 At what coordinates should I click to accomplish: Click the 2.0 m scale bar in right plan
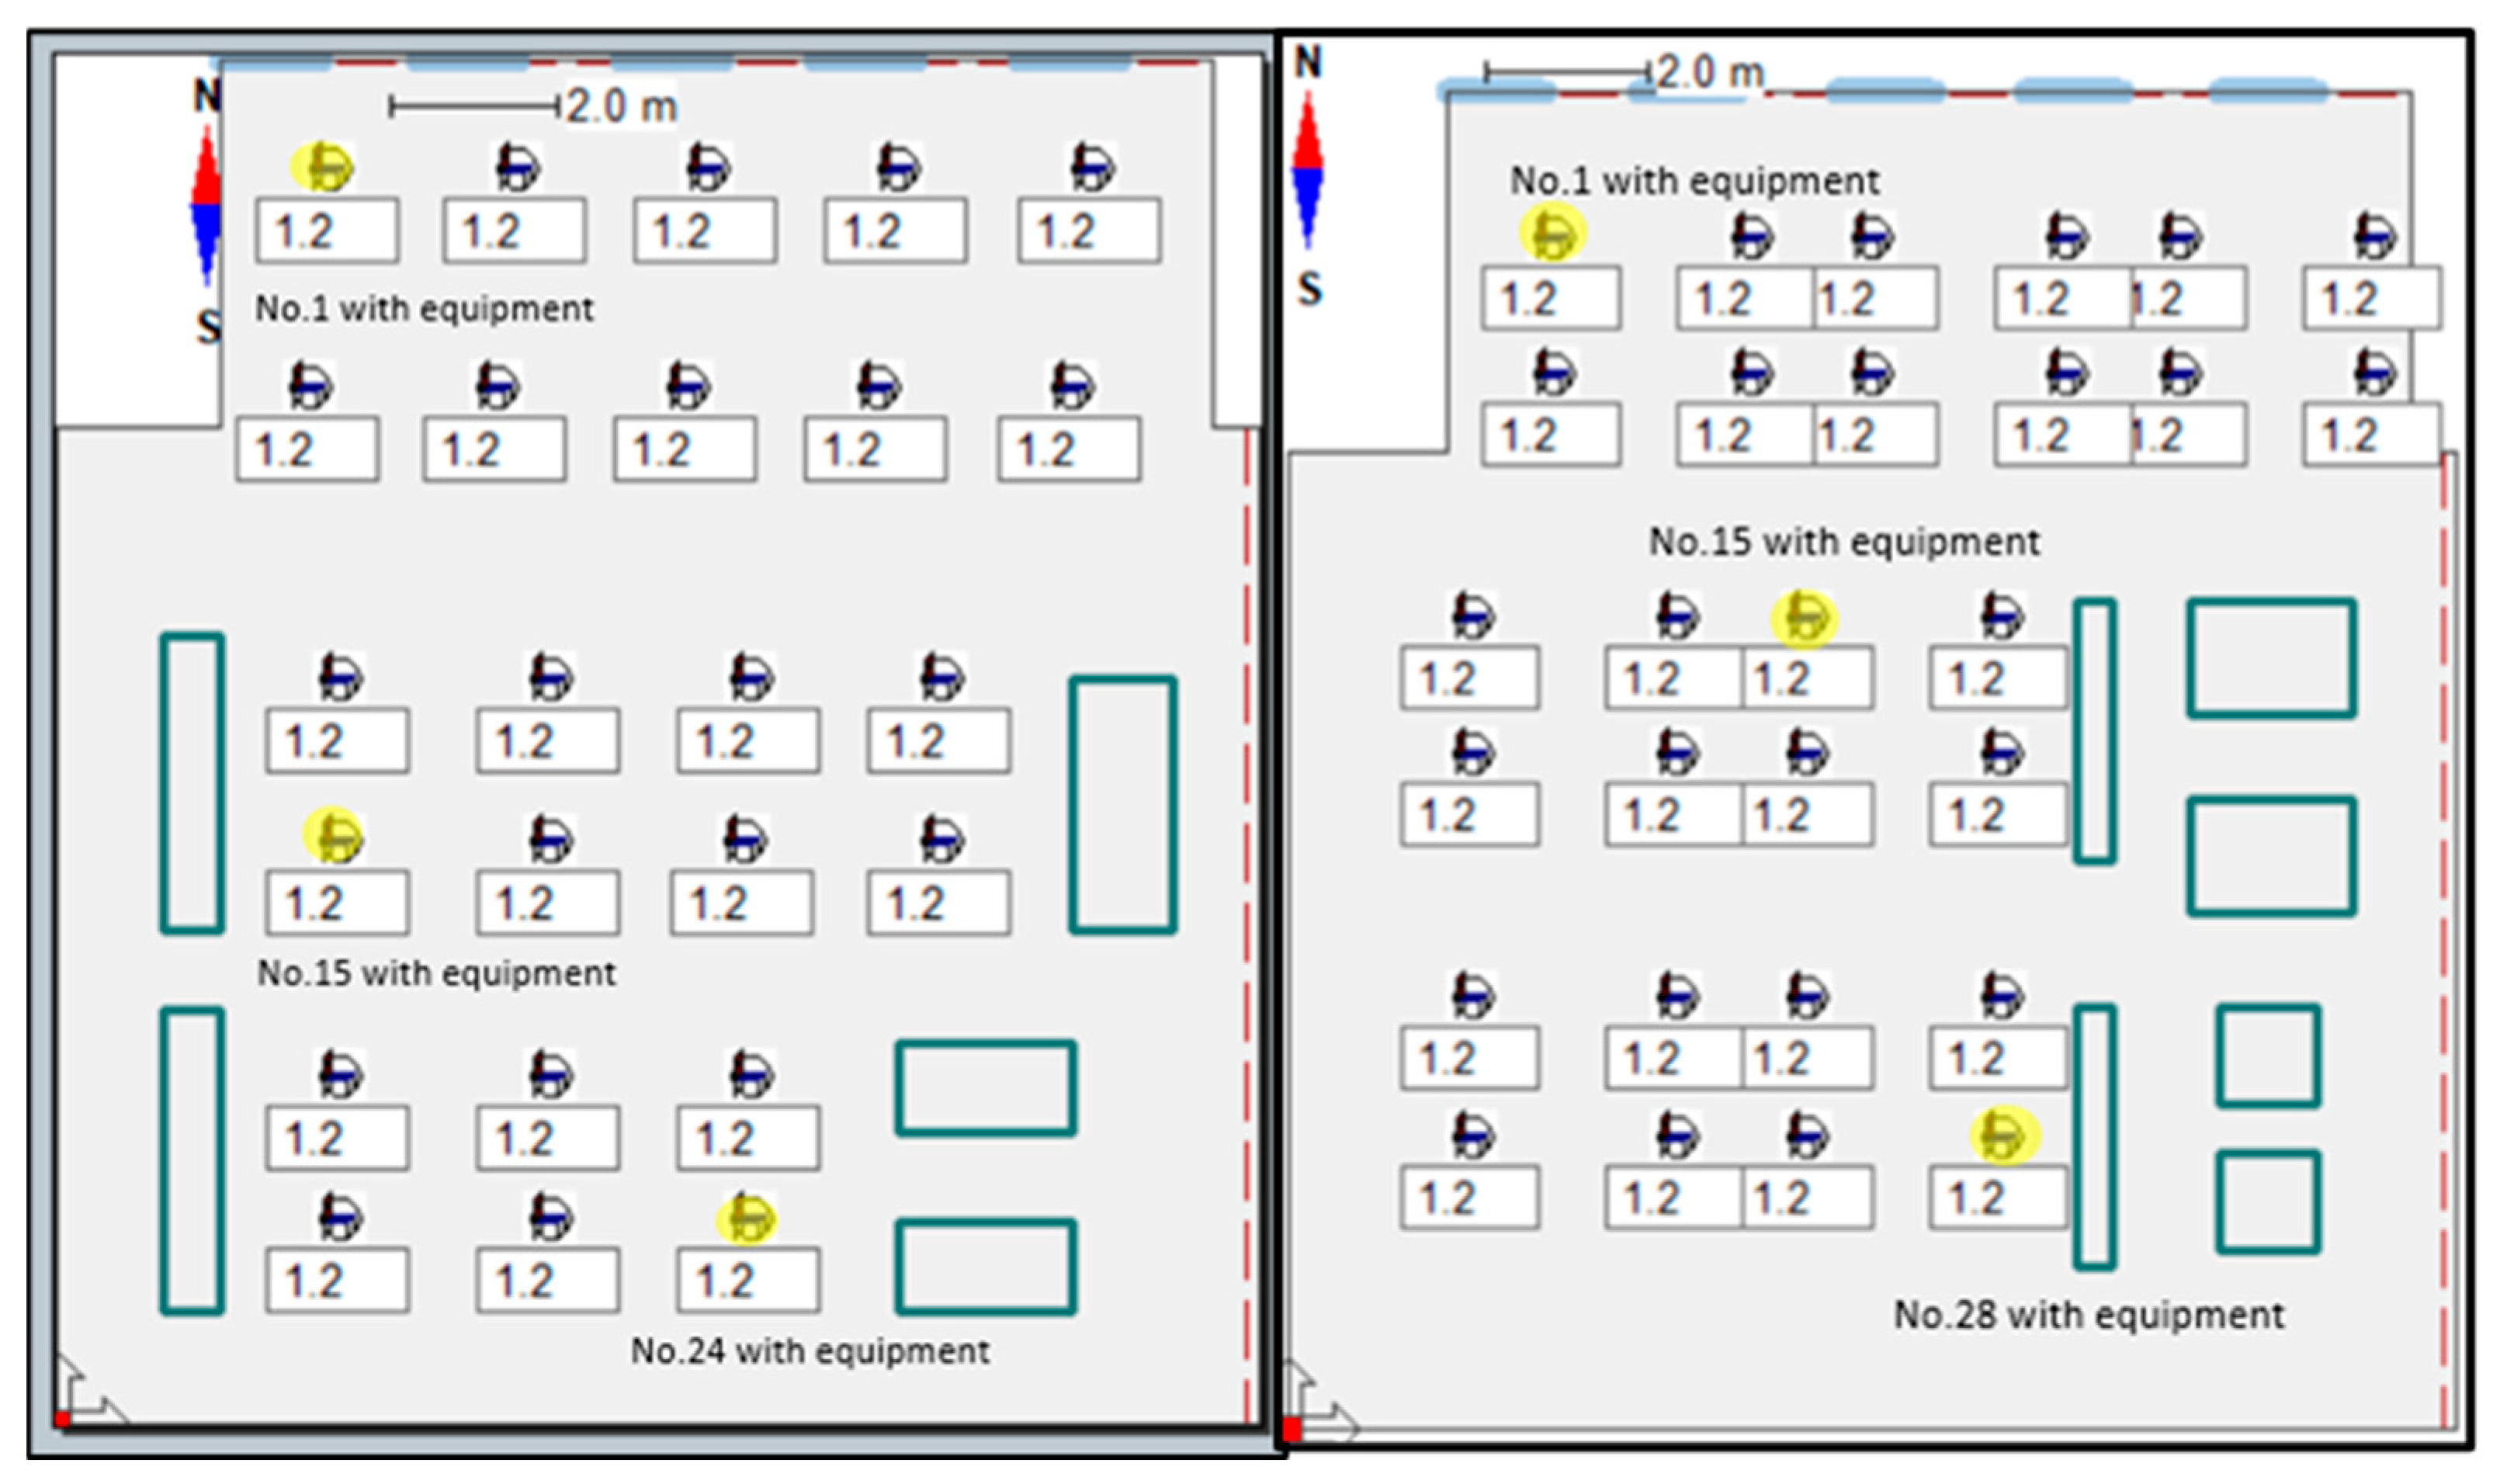click(1567, 72)
